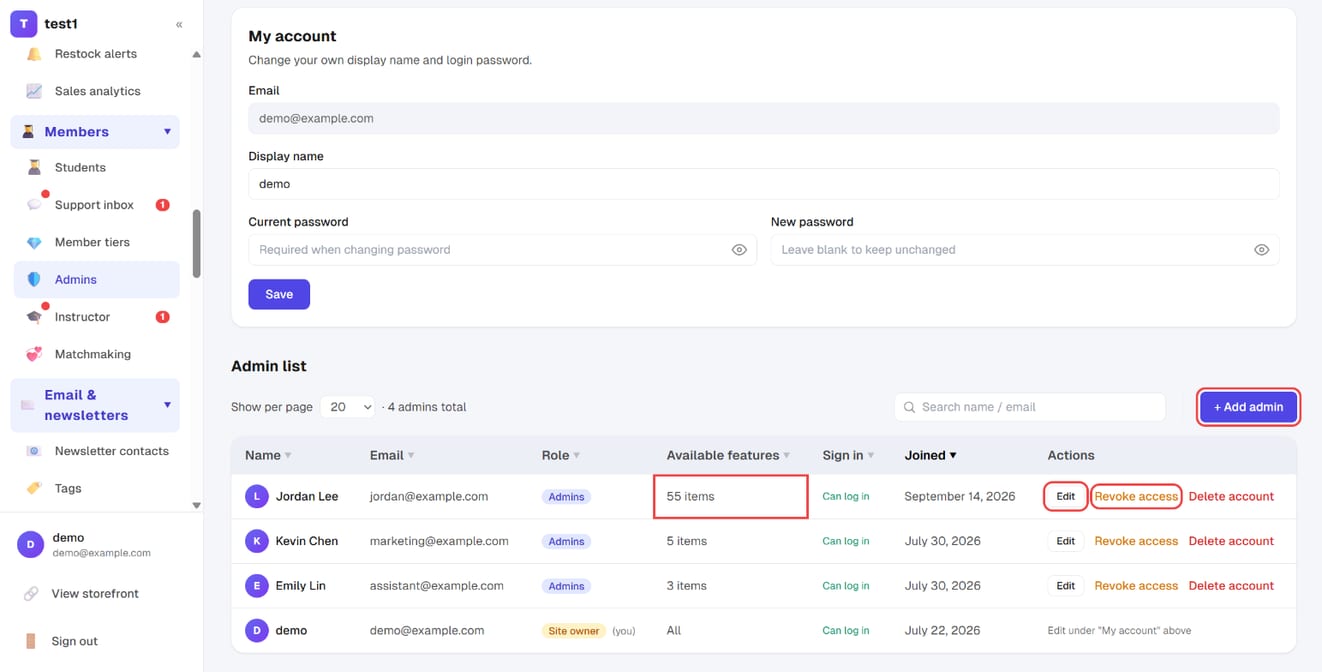The width and height of the screenshot is (1322, 672).
Task: Click the Sign out door icon
Action: click(30, 641)
